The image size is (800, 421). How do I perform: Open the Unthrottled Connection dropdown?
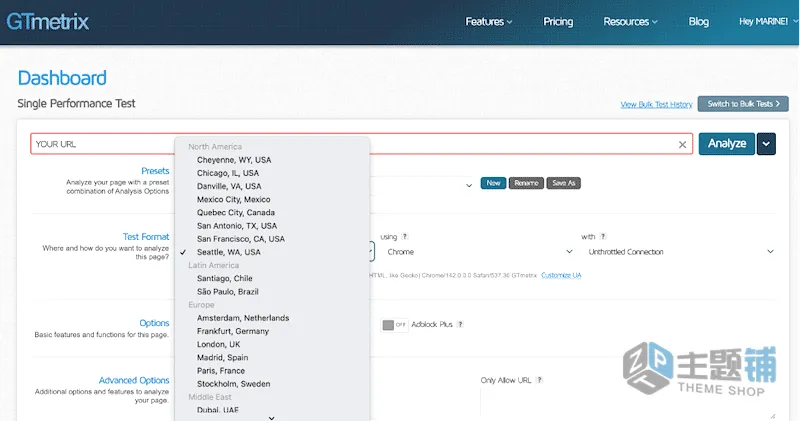pos(680,252)
